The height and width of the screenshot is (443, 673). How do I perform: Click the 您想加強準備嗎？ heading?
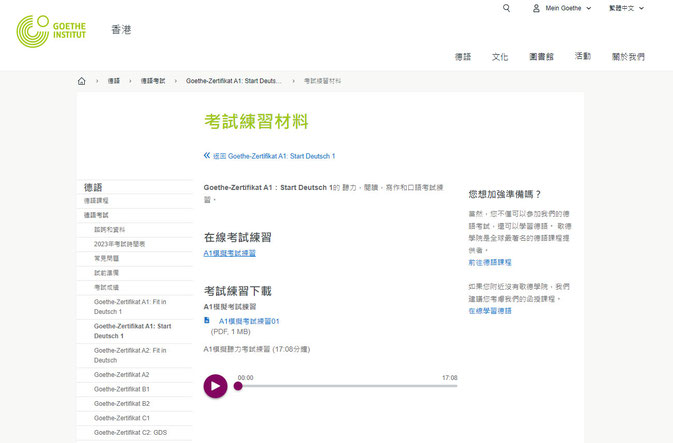click(x=505, y=194)
